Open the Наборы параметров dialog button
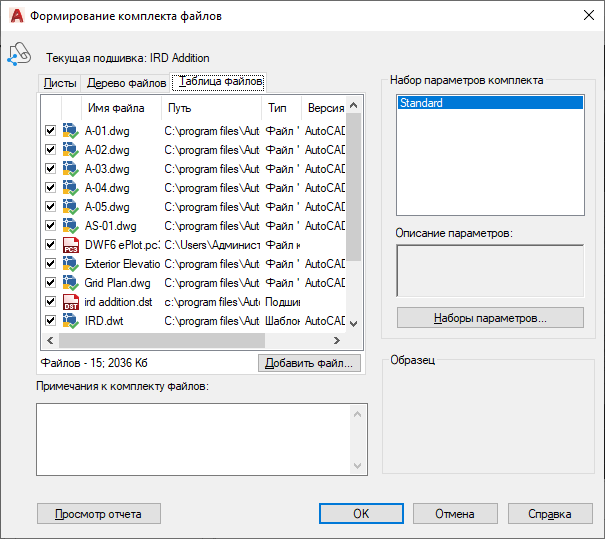This screenshot has width=605, height=539. click(490, 318)
